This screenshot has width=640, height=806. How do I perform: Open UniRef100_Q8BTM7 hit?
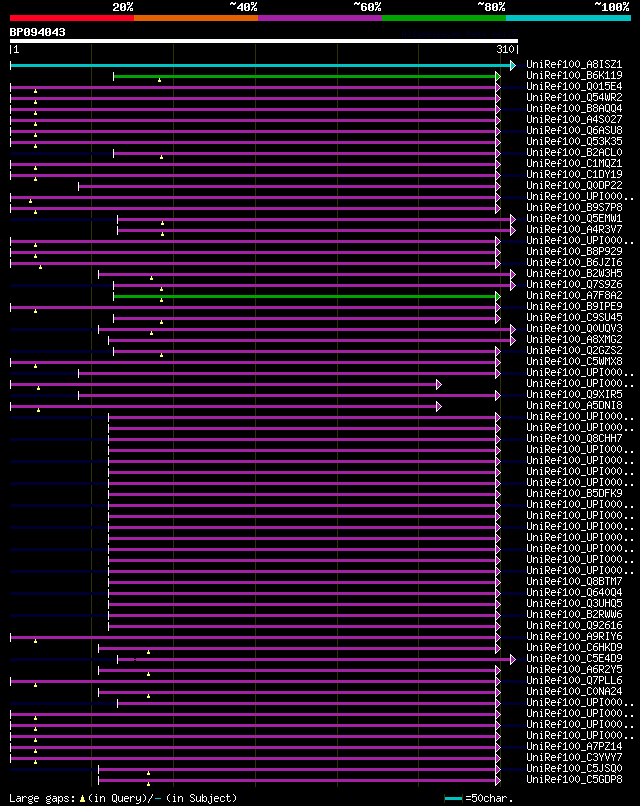(574, 581)
